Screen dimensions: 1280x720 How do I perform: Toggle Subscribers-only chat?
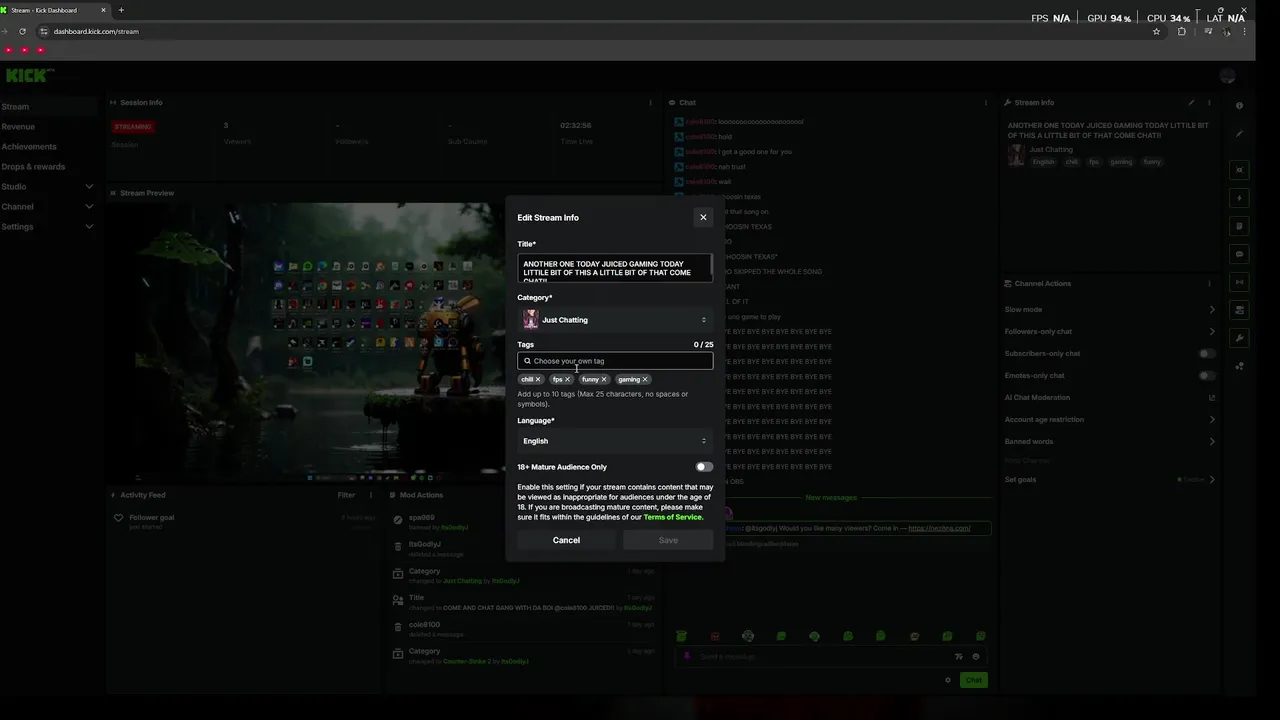pos(1207,354)
